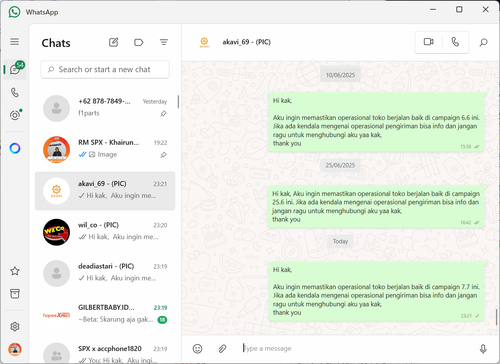Click the 23:21 timestamp in Today message
Viewport: 500px width, 364px height.
[x=466, y=316]
